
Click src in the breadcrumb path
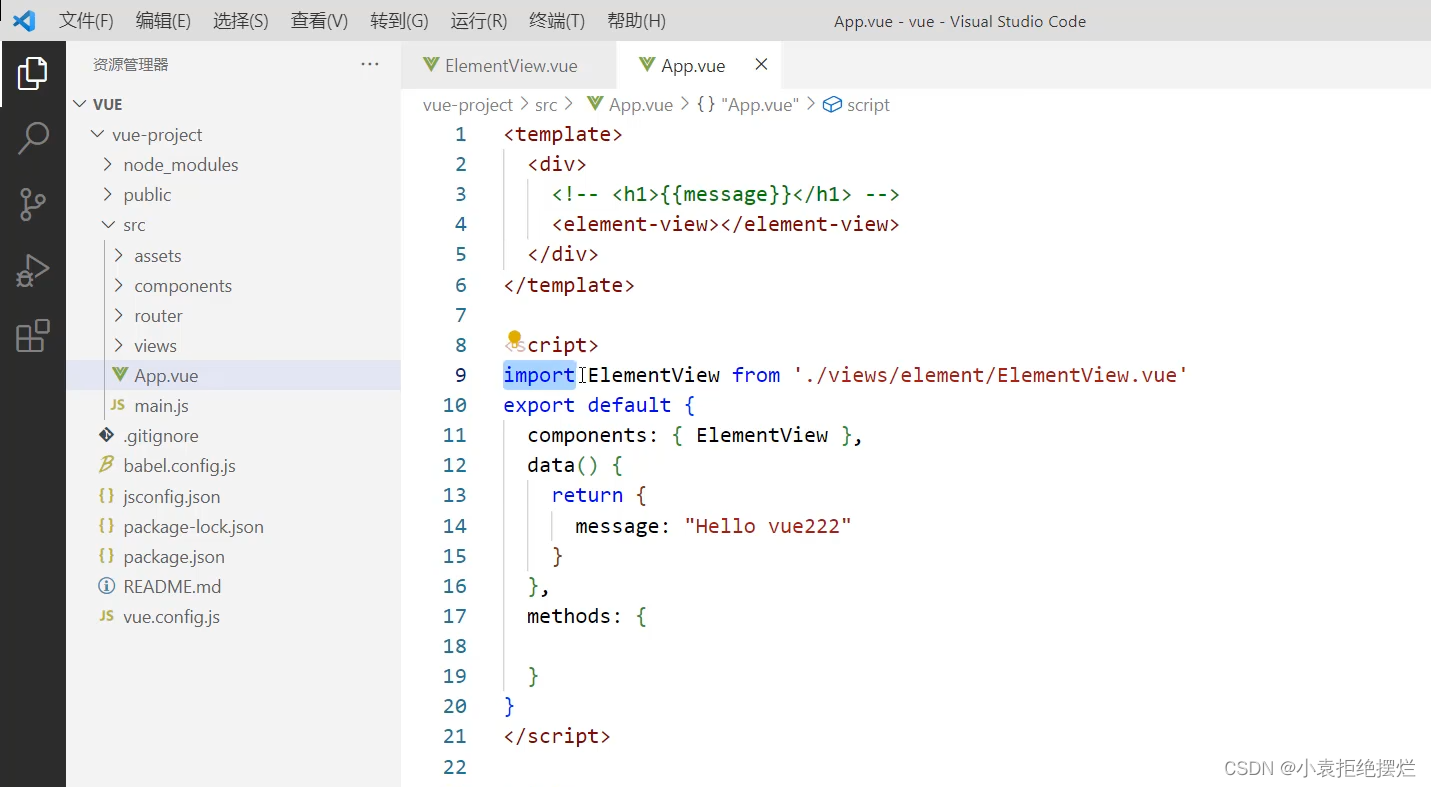pyautogui.click(x=546, y=104)
